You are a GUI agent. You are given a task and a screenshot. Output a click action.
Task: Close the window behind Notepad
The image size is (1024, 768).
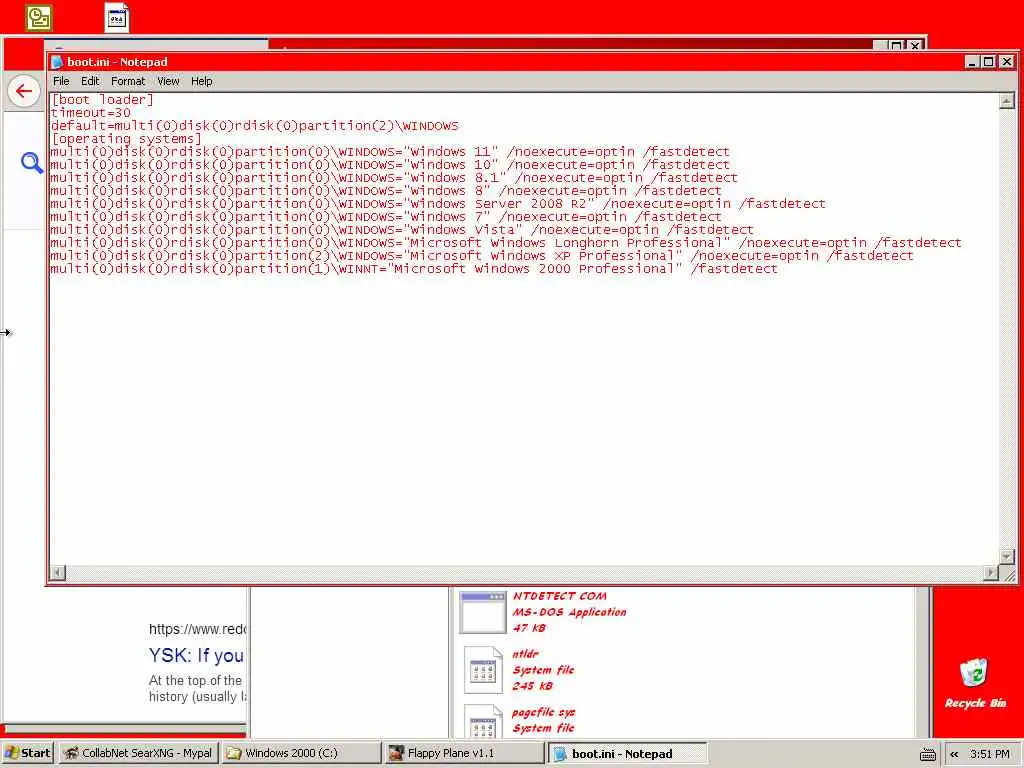click(915, 46)
